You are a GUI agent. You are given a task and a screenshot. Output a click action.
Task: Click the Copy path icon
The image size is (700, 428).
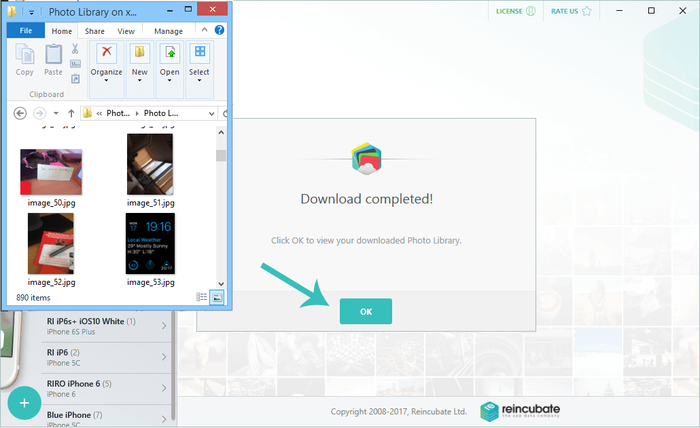(75, 64)
